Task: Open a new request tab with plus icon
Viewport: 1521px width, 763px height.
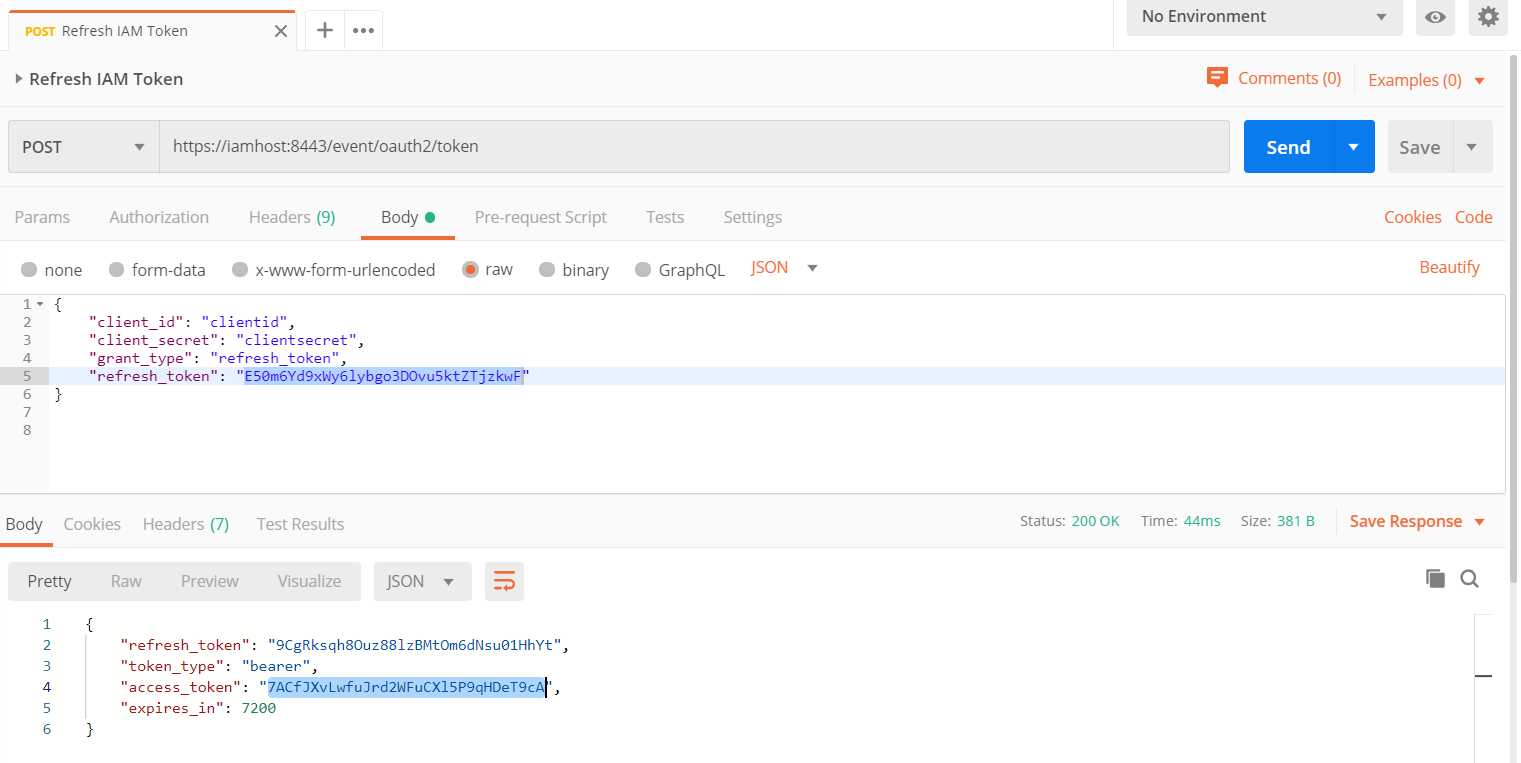Action: 324,30
